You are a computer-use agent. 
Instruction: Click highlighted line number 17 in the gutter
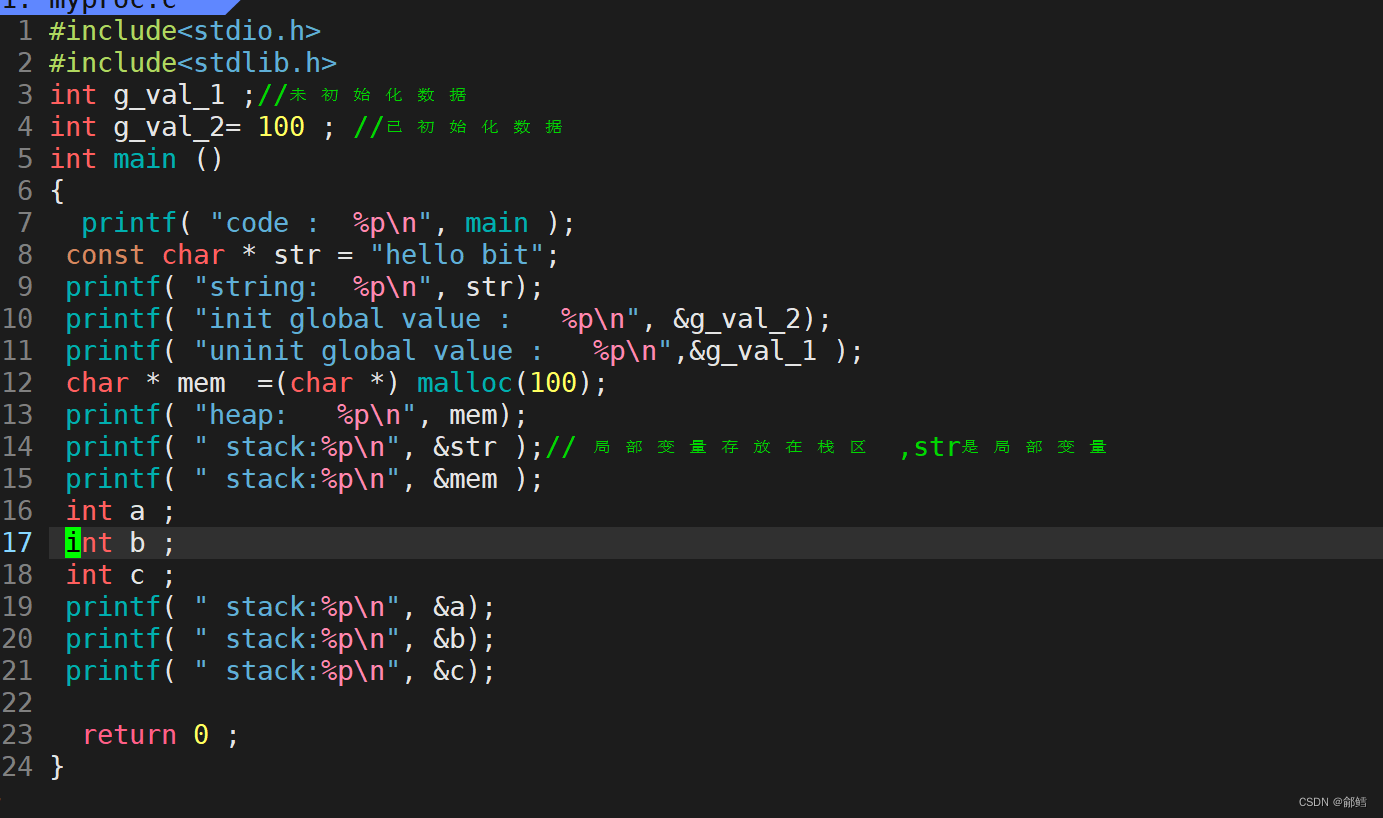pyautogui.click(x=17, y=542)
